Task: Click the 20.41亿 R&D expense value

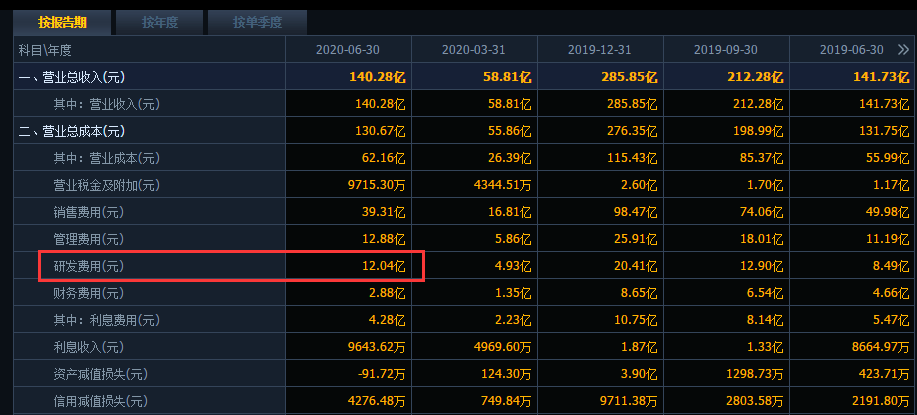Action: pyautogui.click(x=636, y=267)
